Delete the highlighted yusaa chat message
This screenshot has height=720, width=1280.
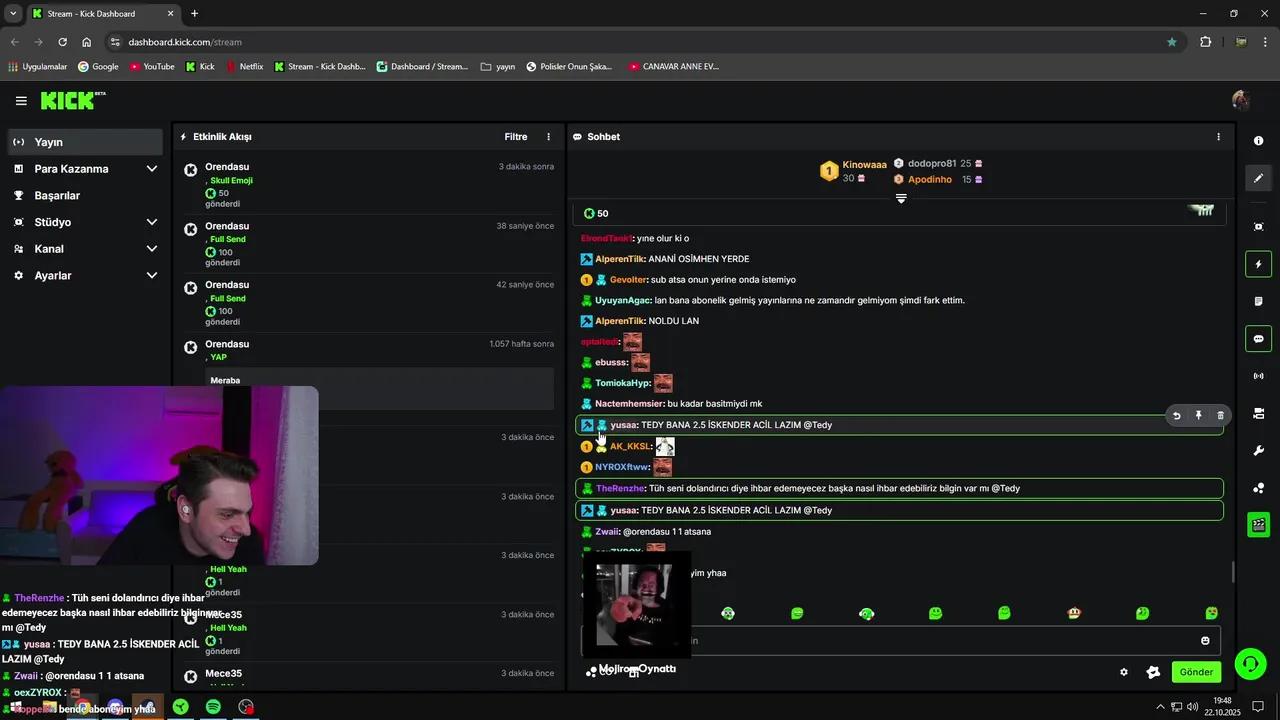point(1220,415)
